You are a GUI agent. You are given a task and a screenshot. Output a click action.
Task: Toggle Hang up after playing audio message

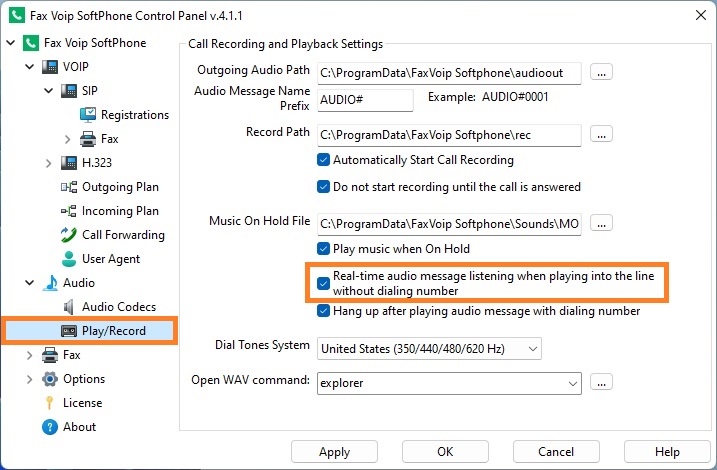(x=323, y=311)
